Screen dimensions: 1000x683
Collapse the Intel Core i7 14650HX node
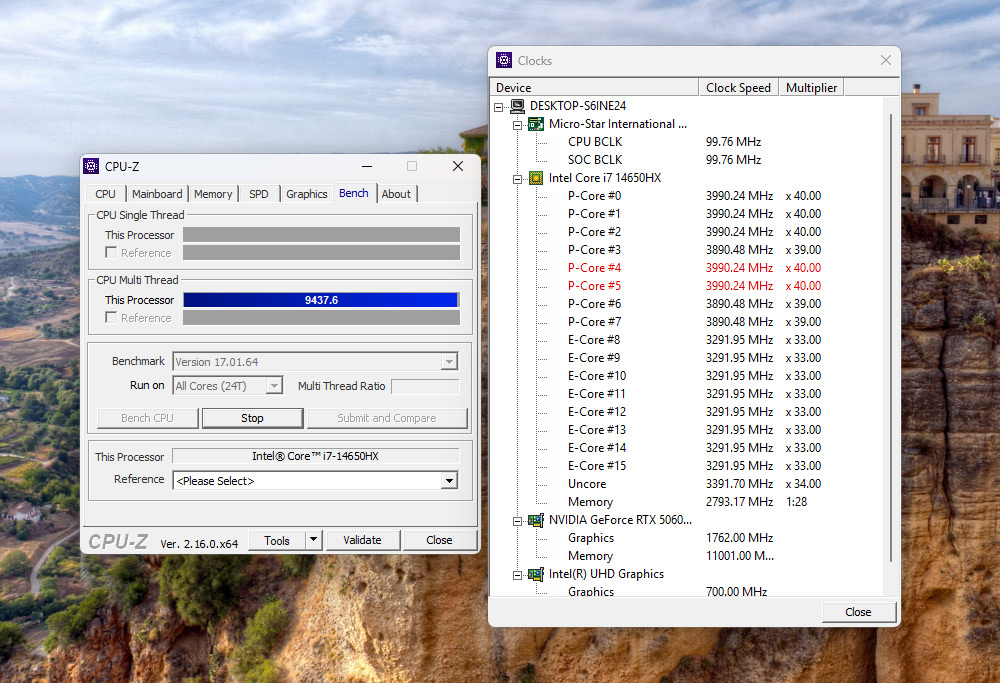click(x=517, y=178)
